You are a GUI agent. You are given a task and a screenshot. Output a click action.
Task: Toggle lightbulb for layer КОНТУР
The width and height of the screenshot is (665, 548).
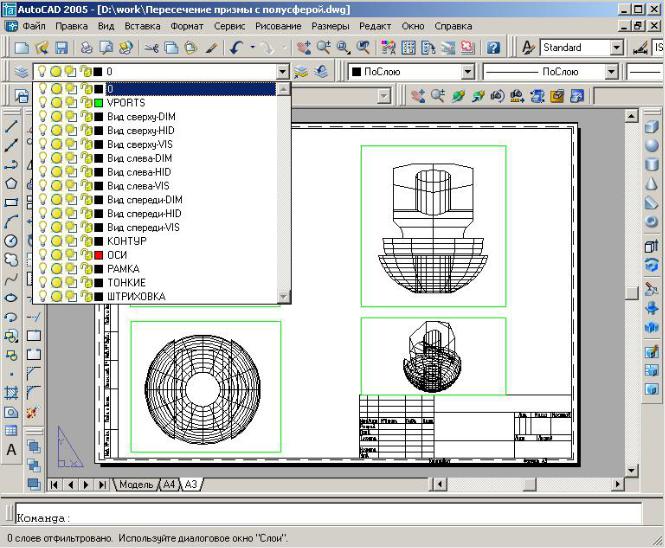[x=42, y=240]
